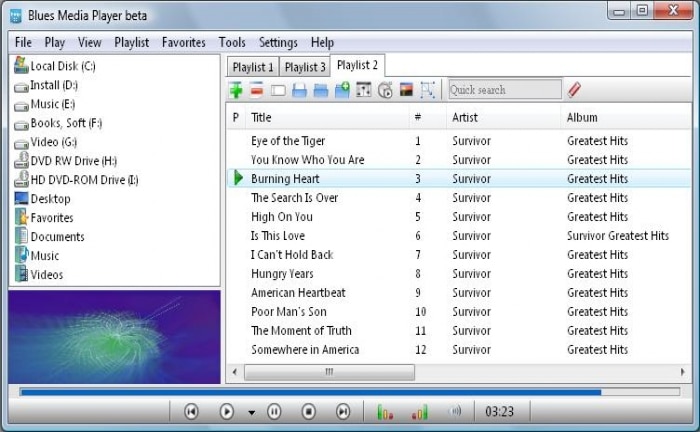Click the sort columns toolbar icon
The width and height of the screenshot is (700, 432).
pyautogui.click(x=363, y=90)
